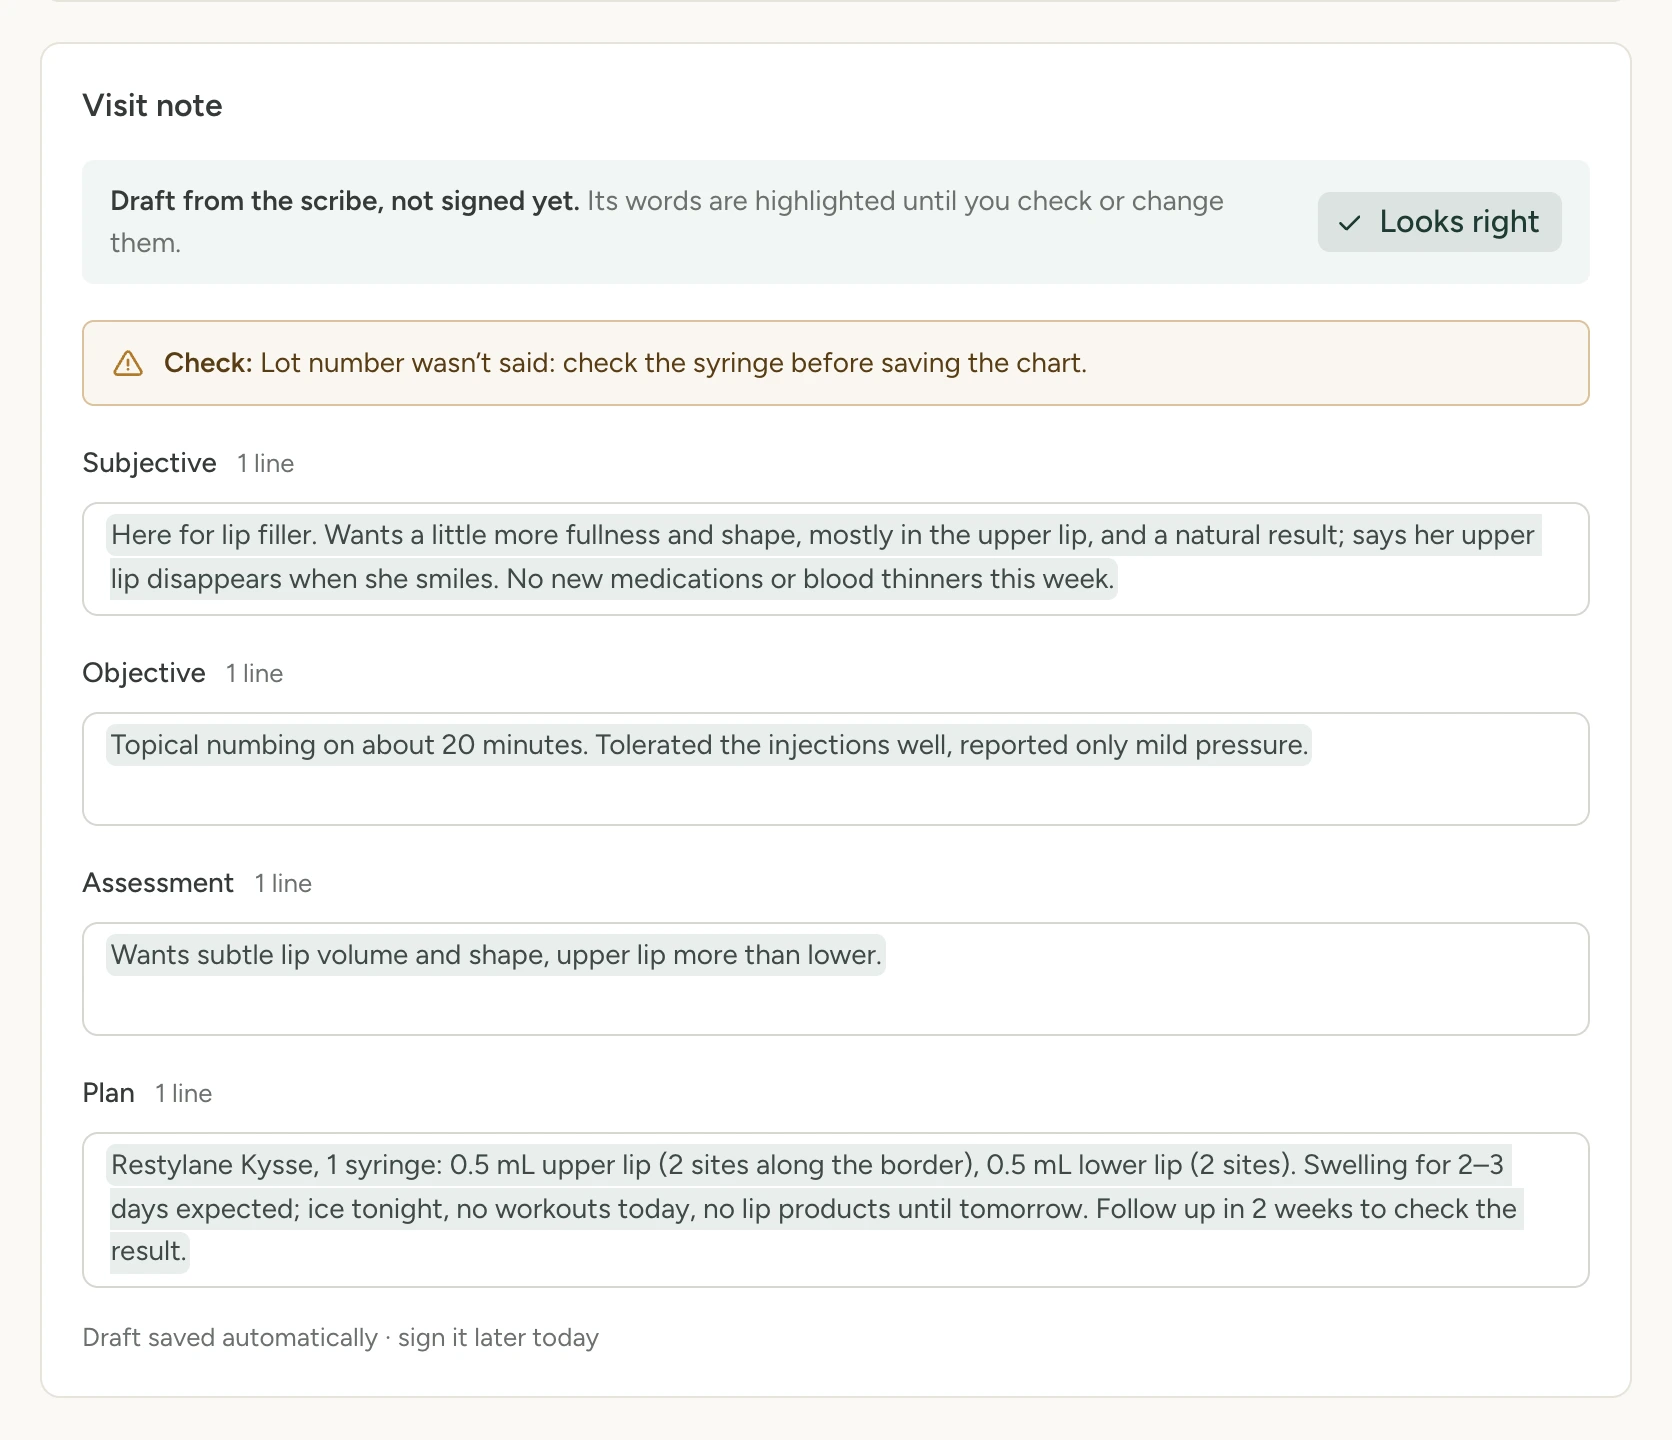Click into the Subjective text field
The image size is (1672, 1440).
[836, 559]
